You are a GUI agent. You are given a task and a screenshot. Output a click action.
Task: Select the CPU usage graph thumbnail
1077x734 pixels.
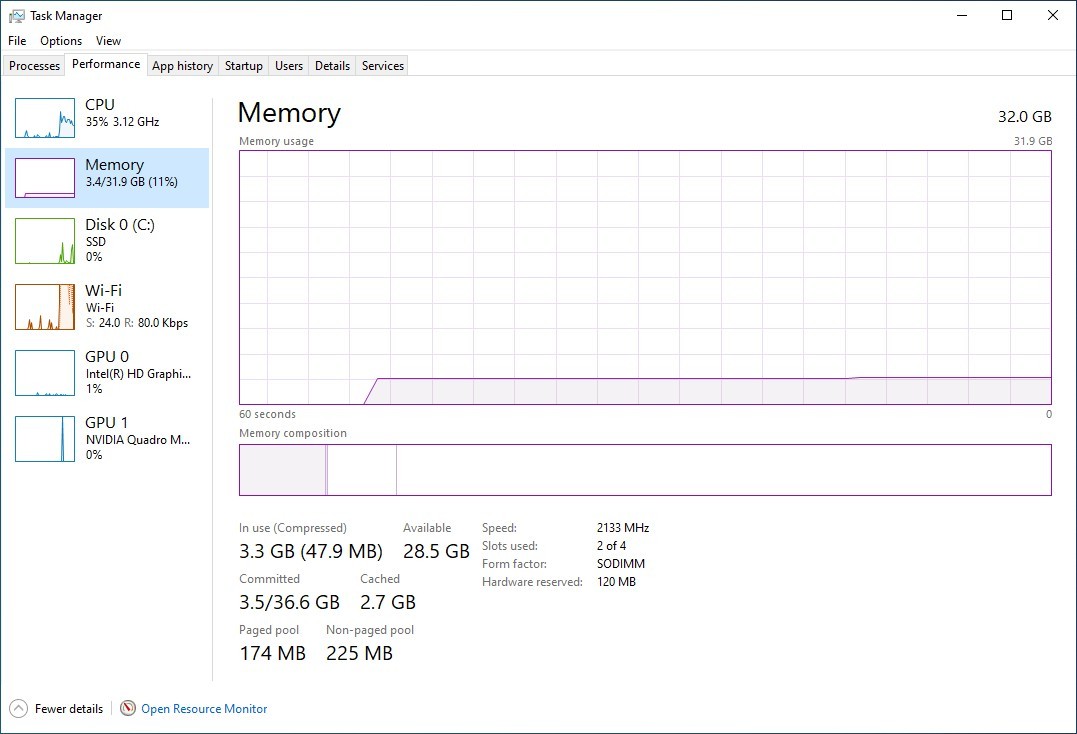[x=45, y=118]
